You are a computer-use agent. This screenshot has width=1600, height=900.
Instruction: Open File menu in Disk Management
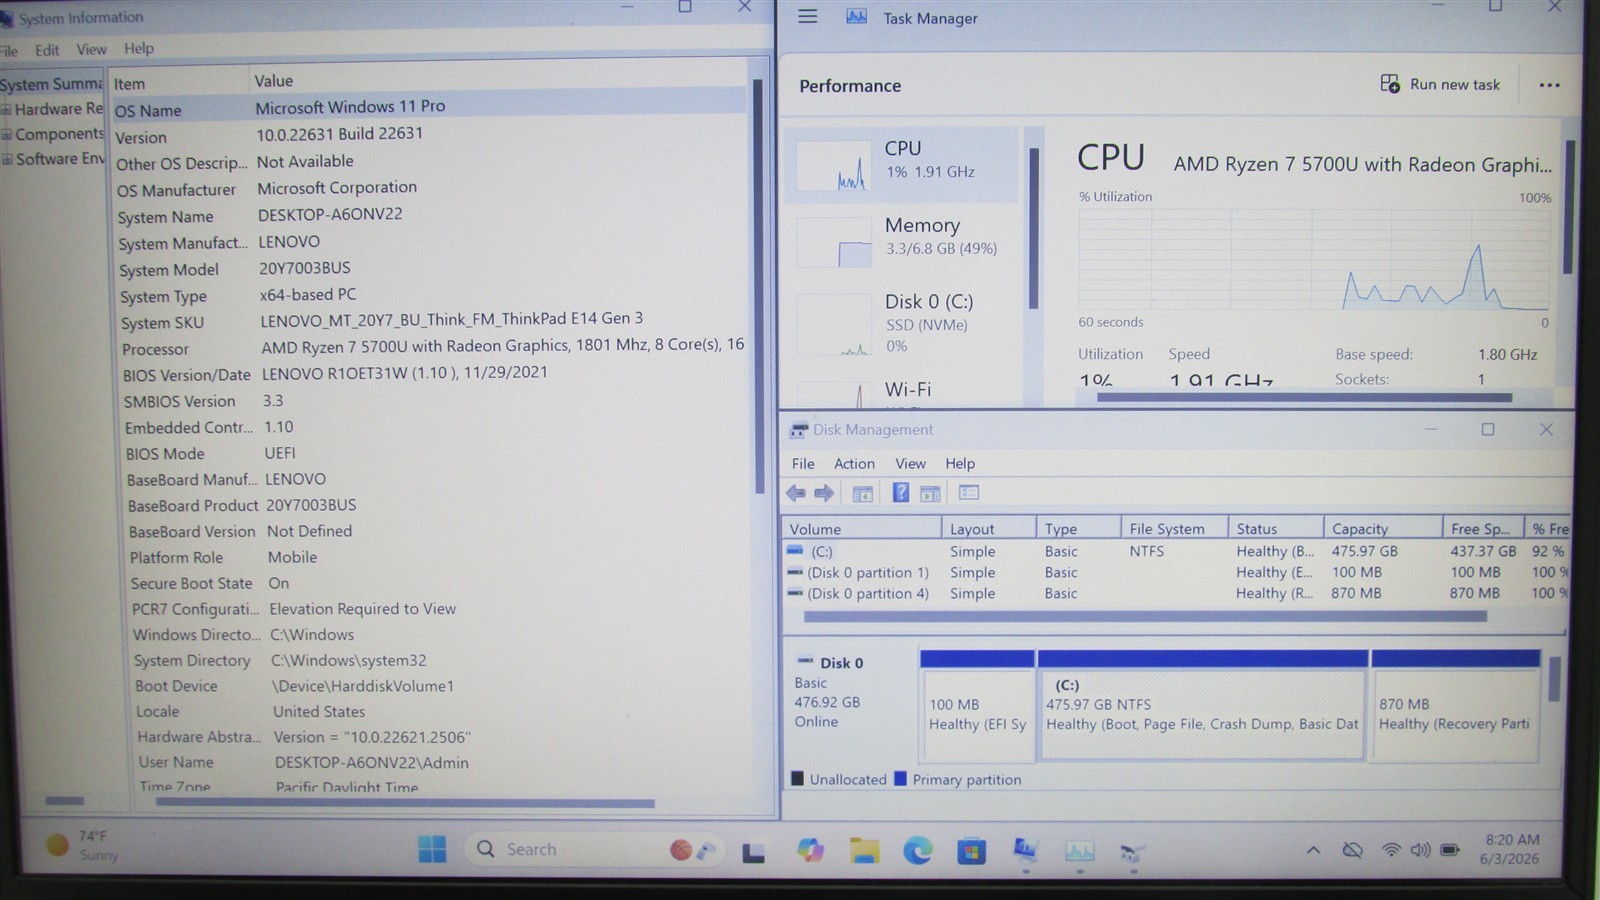(803, 463)
